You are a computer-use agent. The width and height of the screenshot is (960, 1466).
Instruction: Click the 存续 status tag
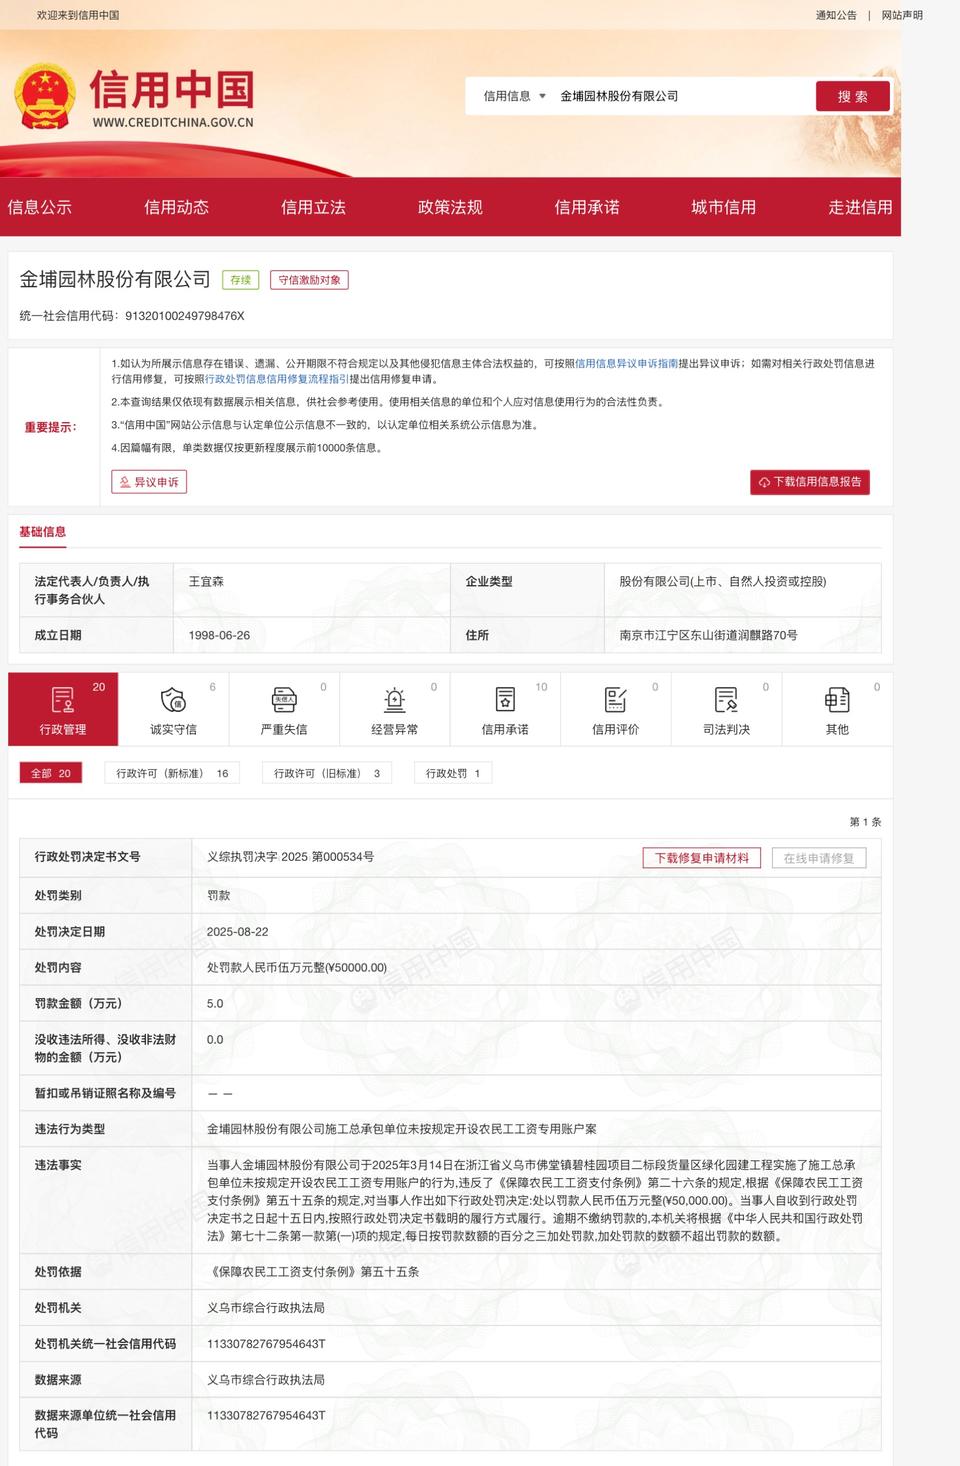click(x=241, y=280)
